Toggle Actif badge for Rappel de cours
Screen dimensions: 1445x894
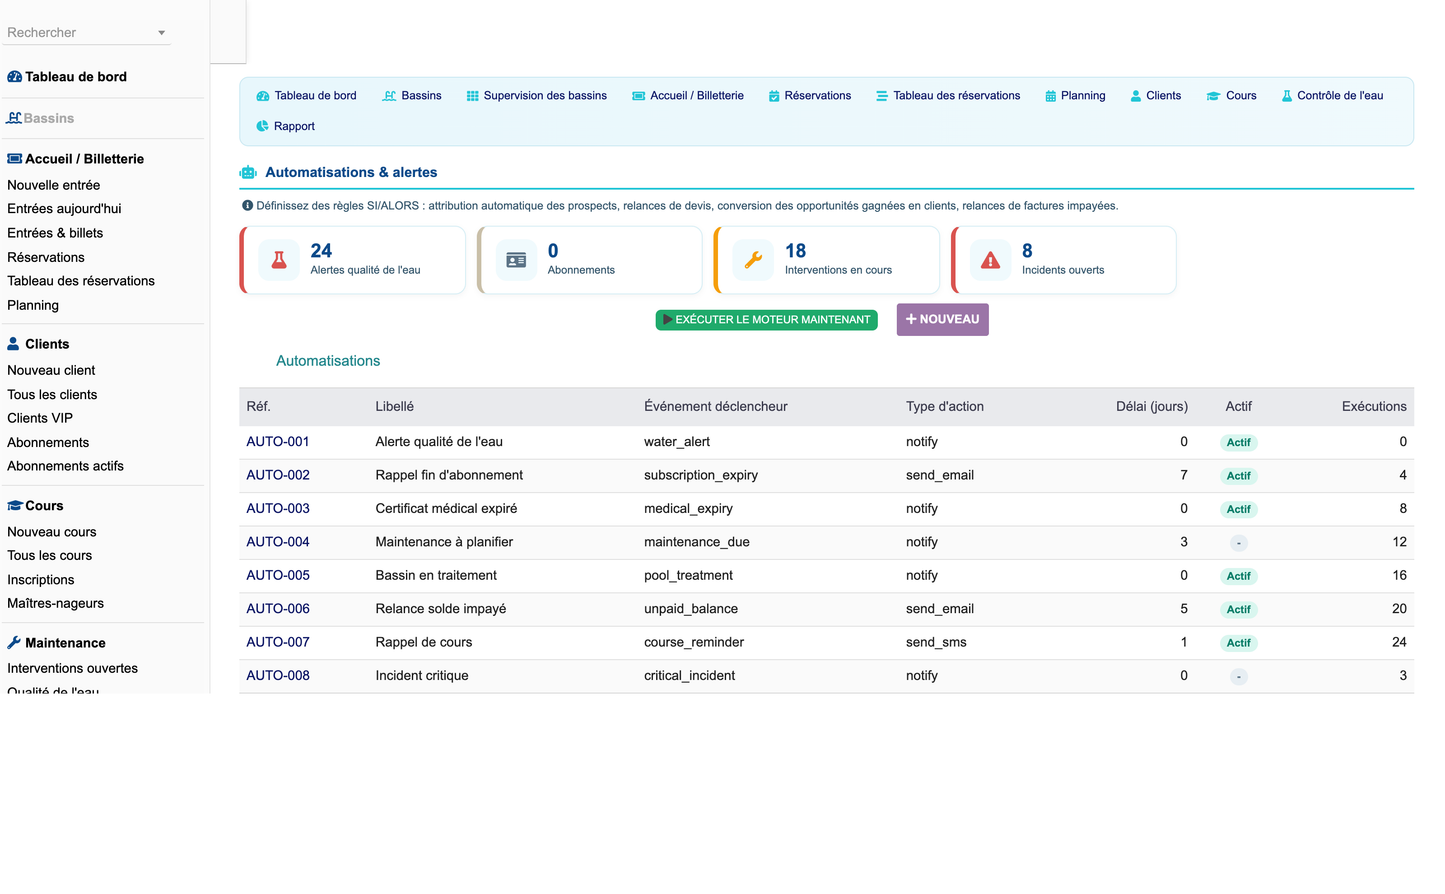[x=1239, y=643]
